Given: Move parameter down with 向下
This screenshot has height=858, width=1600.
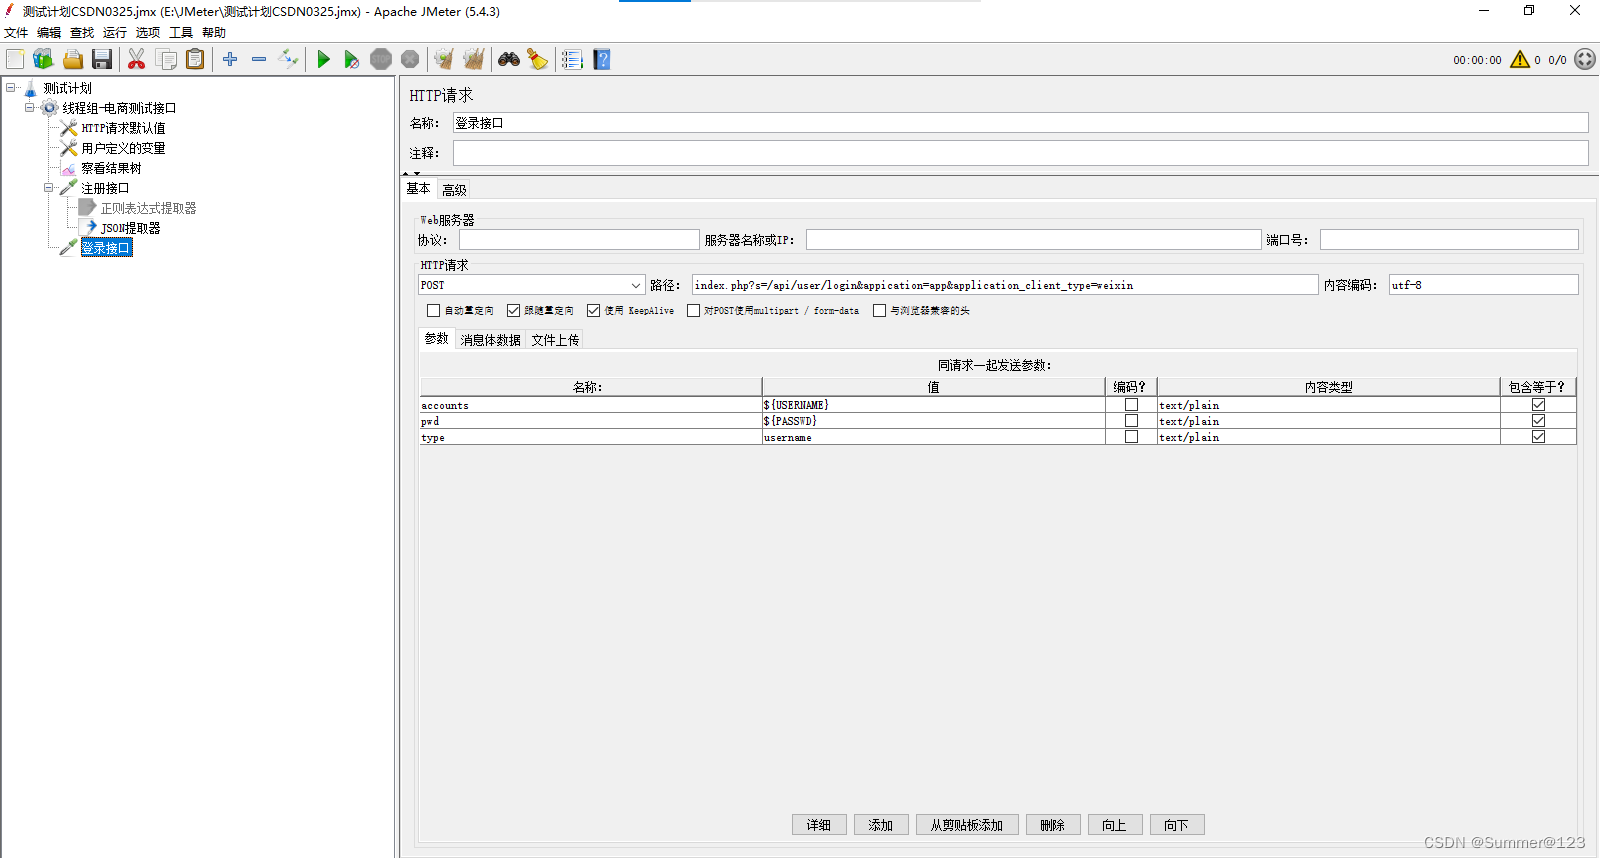Looking at the screenshot, I should click(x=1177, y=825).
